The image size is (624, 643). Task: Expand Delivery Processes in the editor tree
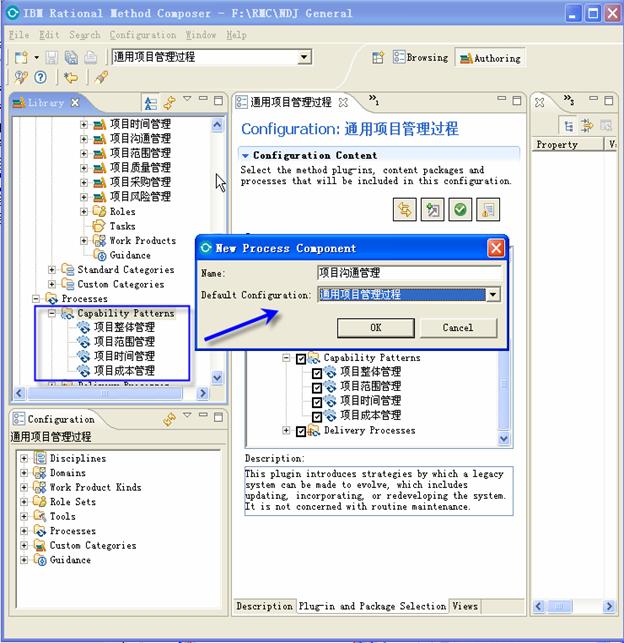[x=286, y=431]
